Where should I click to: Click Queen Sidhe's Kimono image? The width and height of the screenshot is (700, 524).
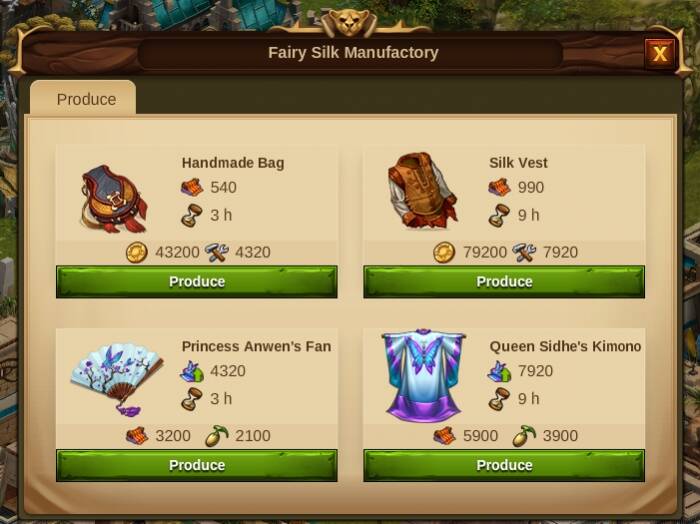[x=424, y=376]
